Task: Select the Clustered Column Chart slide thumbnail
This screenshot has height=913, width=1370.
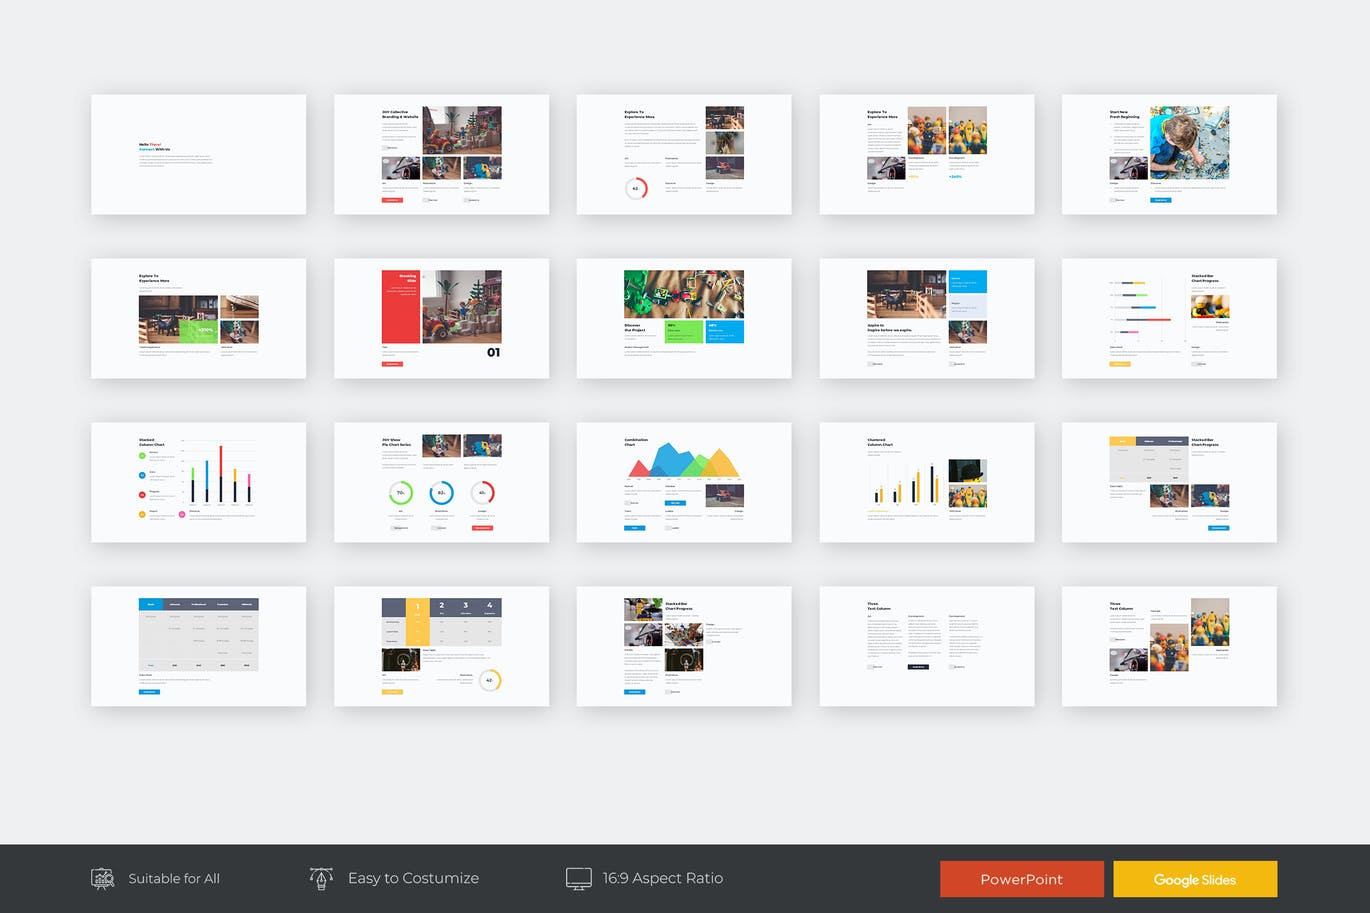Action: point(926,482)
